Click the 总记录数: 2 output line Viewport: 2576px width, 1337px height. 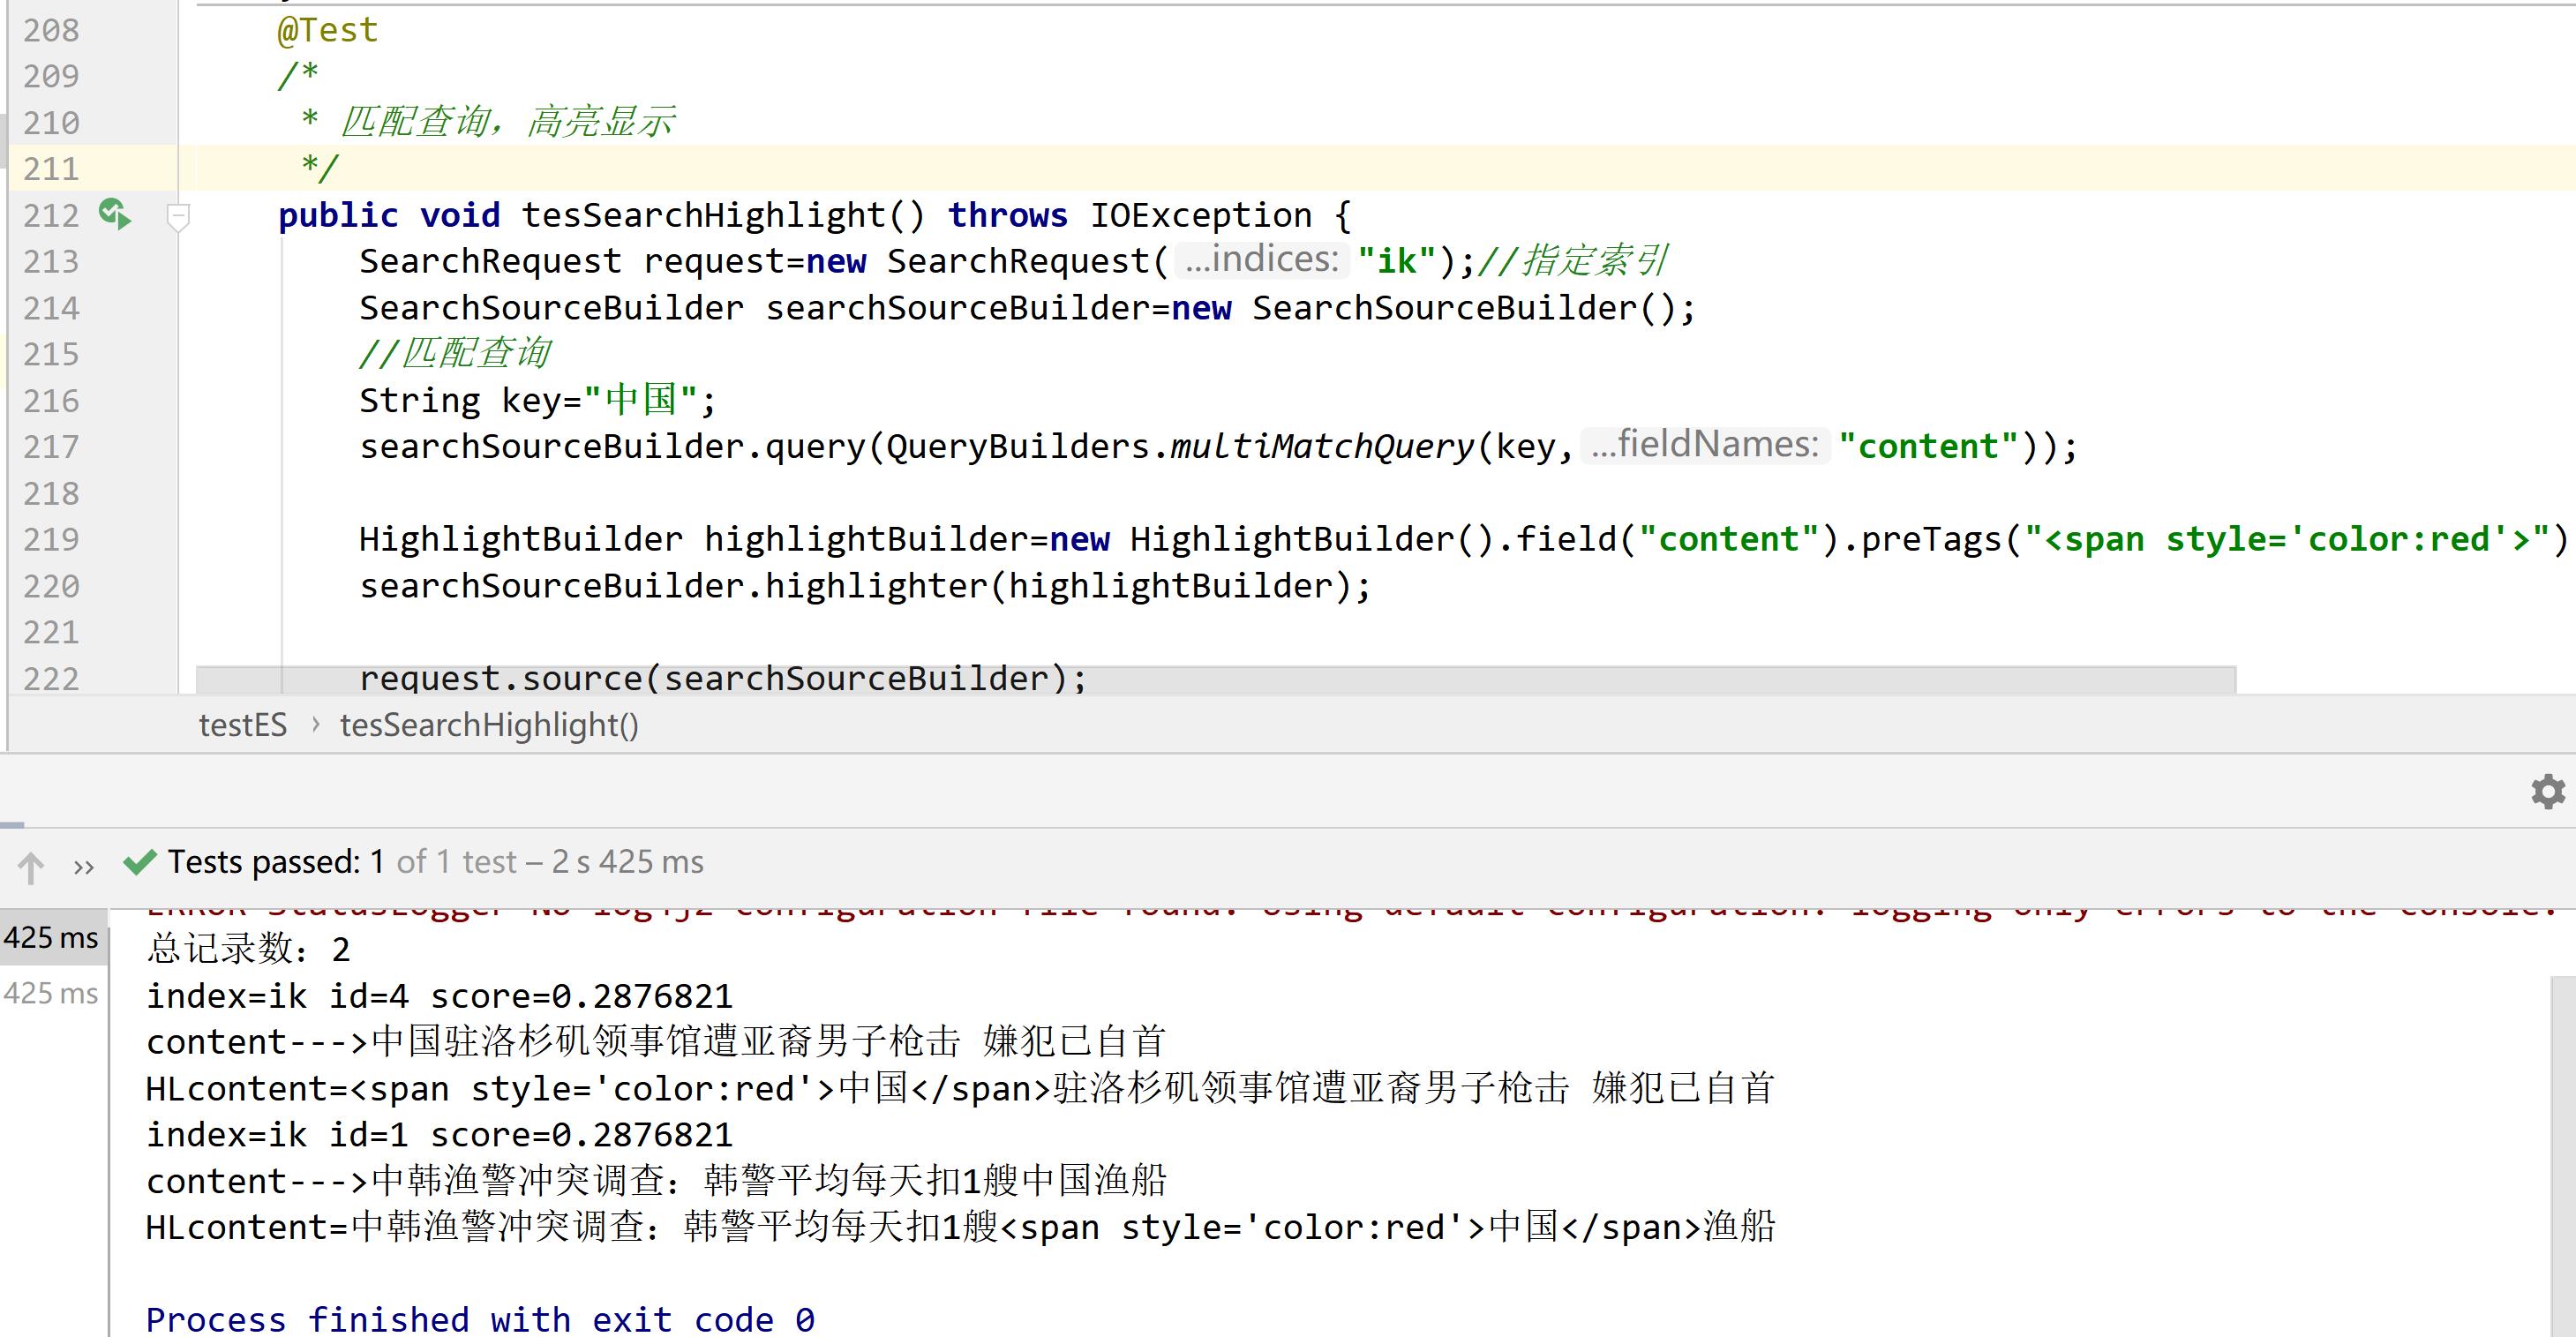click(x=248, y=949)
